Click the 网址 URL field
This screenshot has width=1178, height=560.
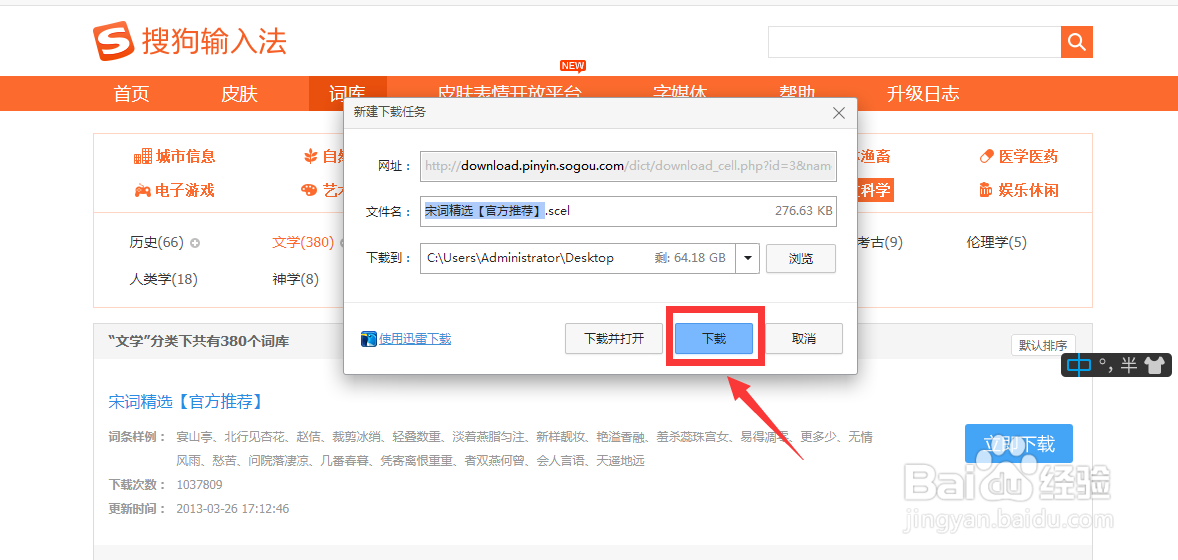click(628, 166)
